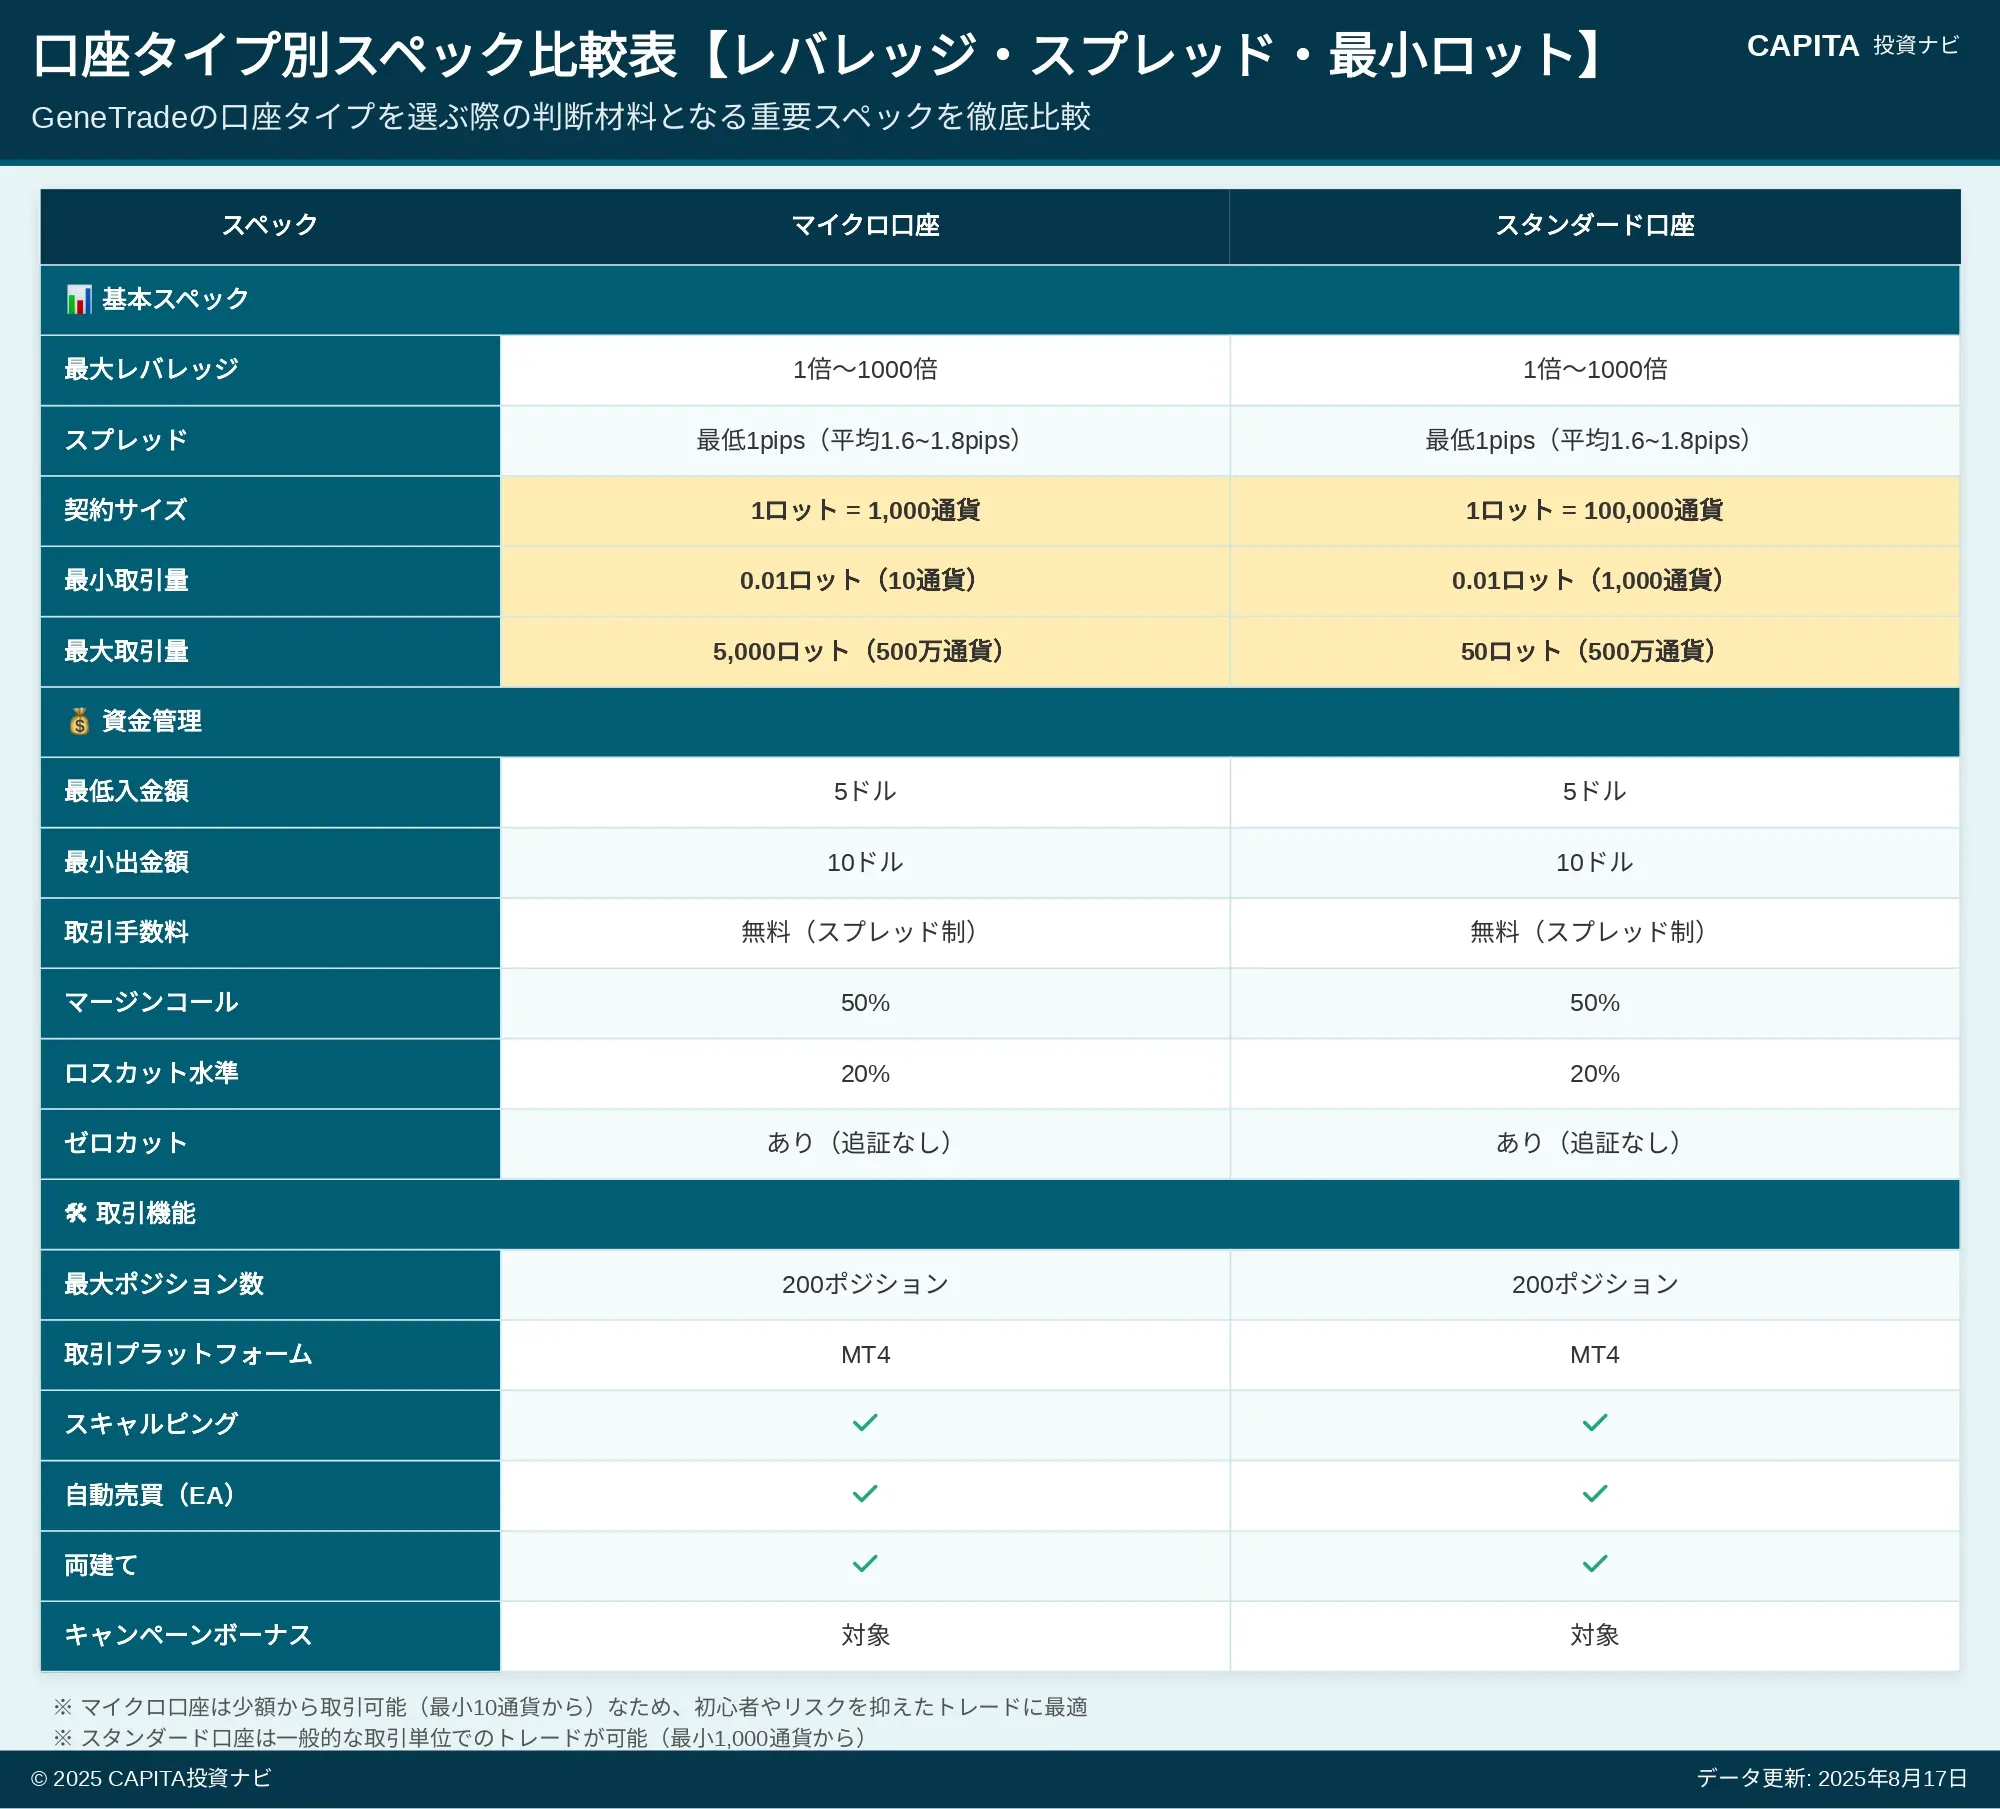This screenshot has height=1809, width=2000.
Task: Click 50ロット（500万通貨）cell
Action: coord(1595,652)
